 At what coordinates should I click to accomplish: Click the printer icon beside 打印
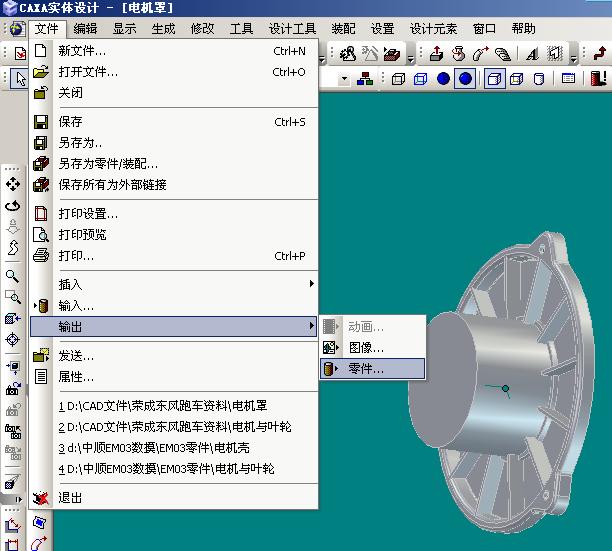click(x=41, y=256)
